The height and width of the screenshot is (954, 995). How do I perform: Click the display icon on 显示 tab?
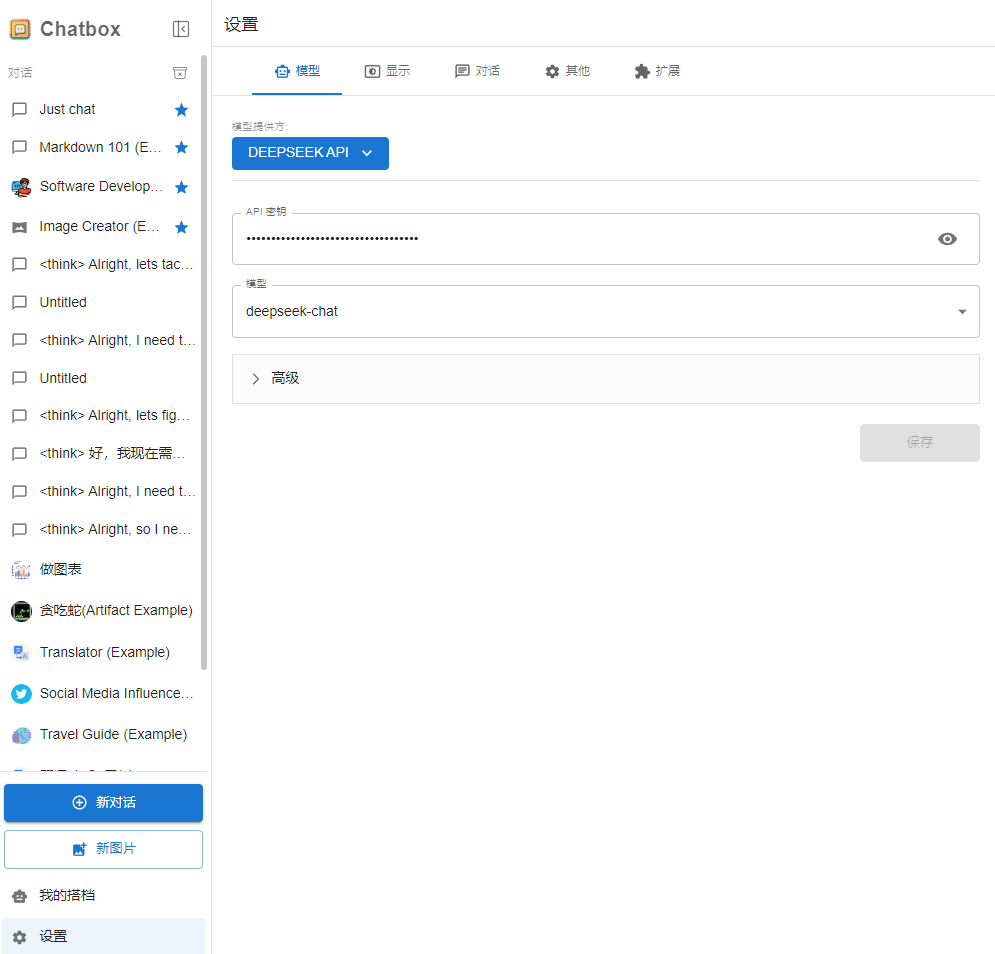pos(372,72)
